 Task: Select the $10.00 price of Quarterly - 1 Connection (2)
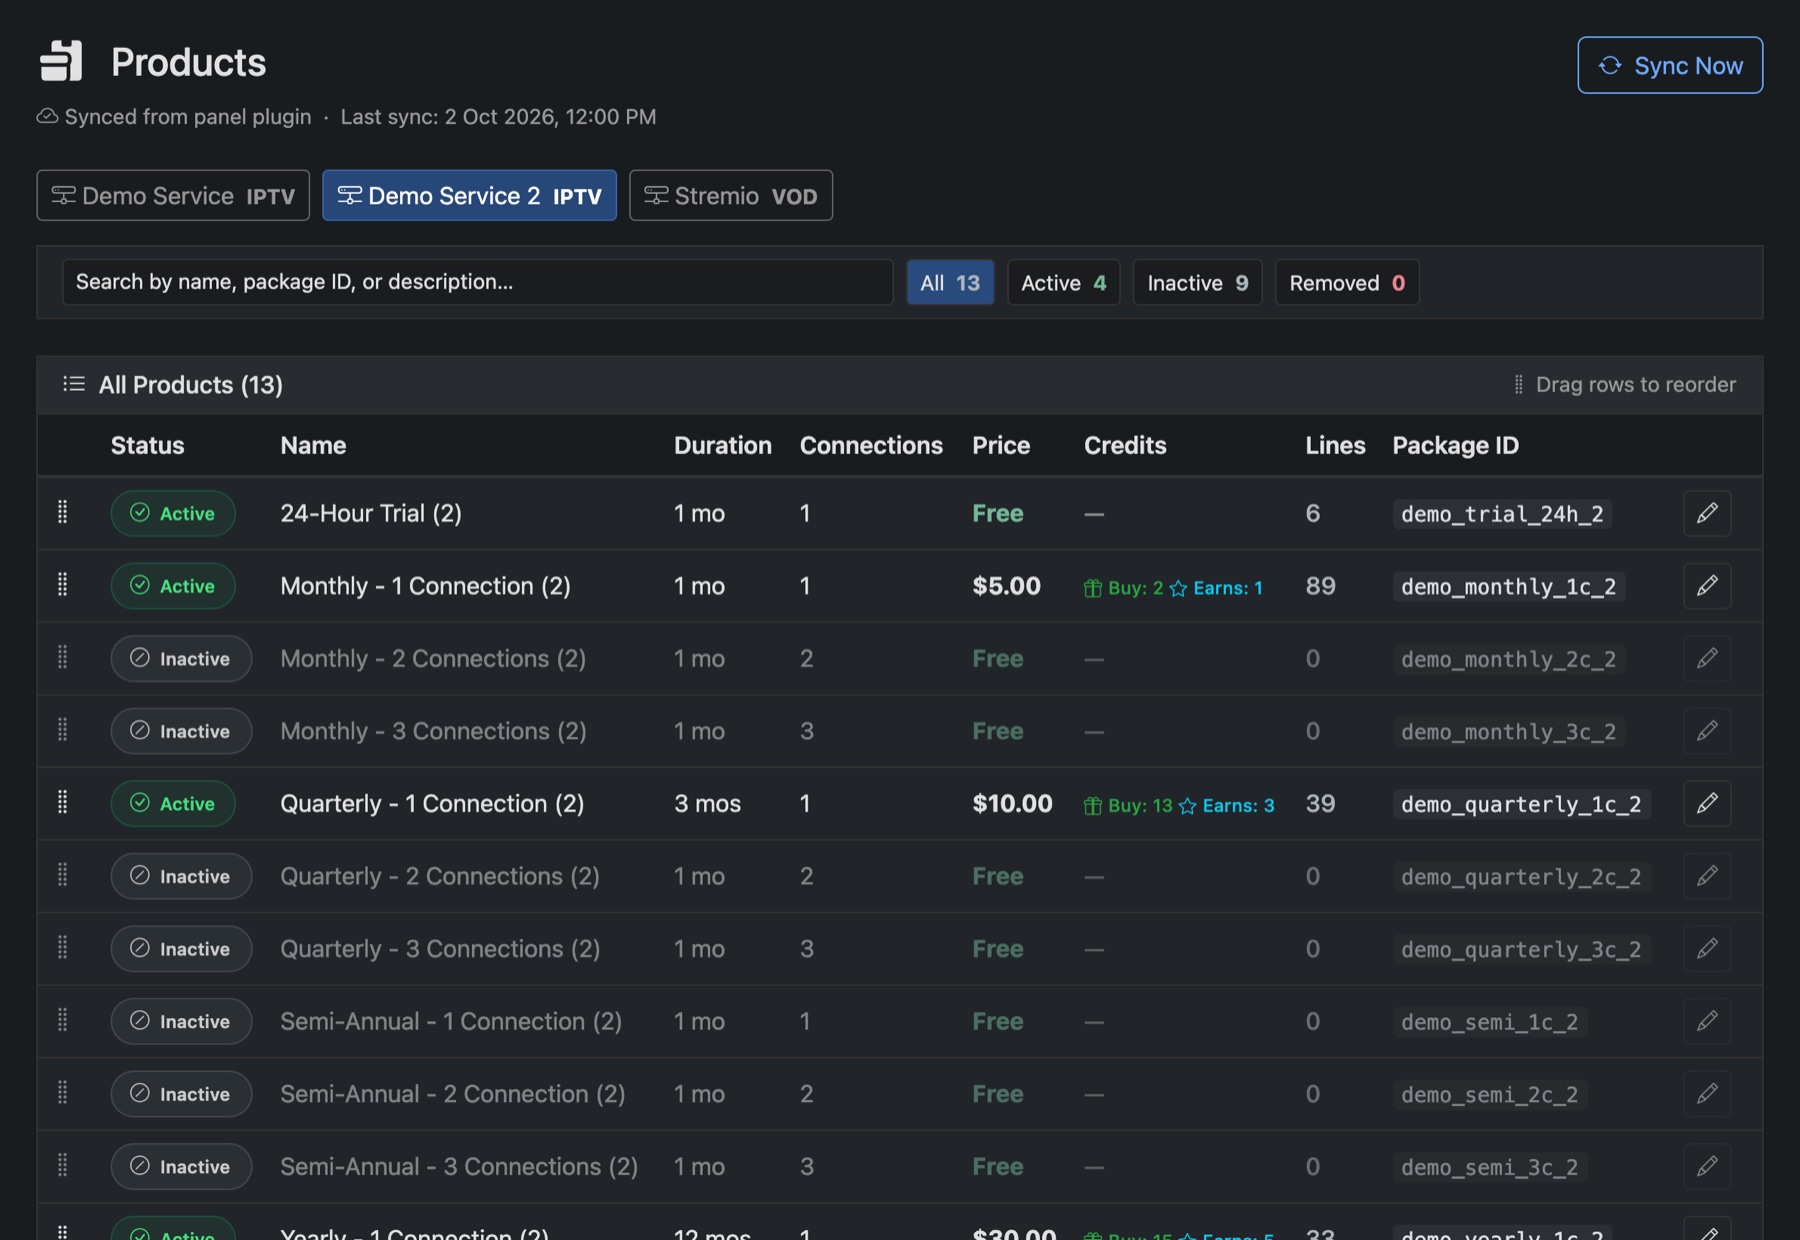1012,804
